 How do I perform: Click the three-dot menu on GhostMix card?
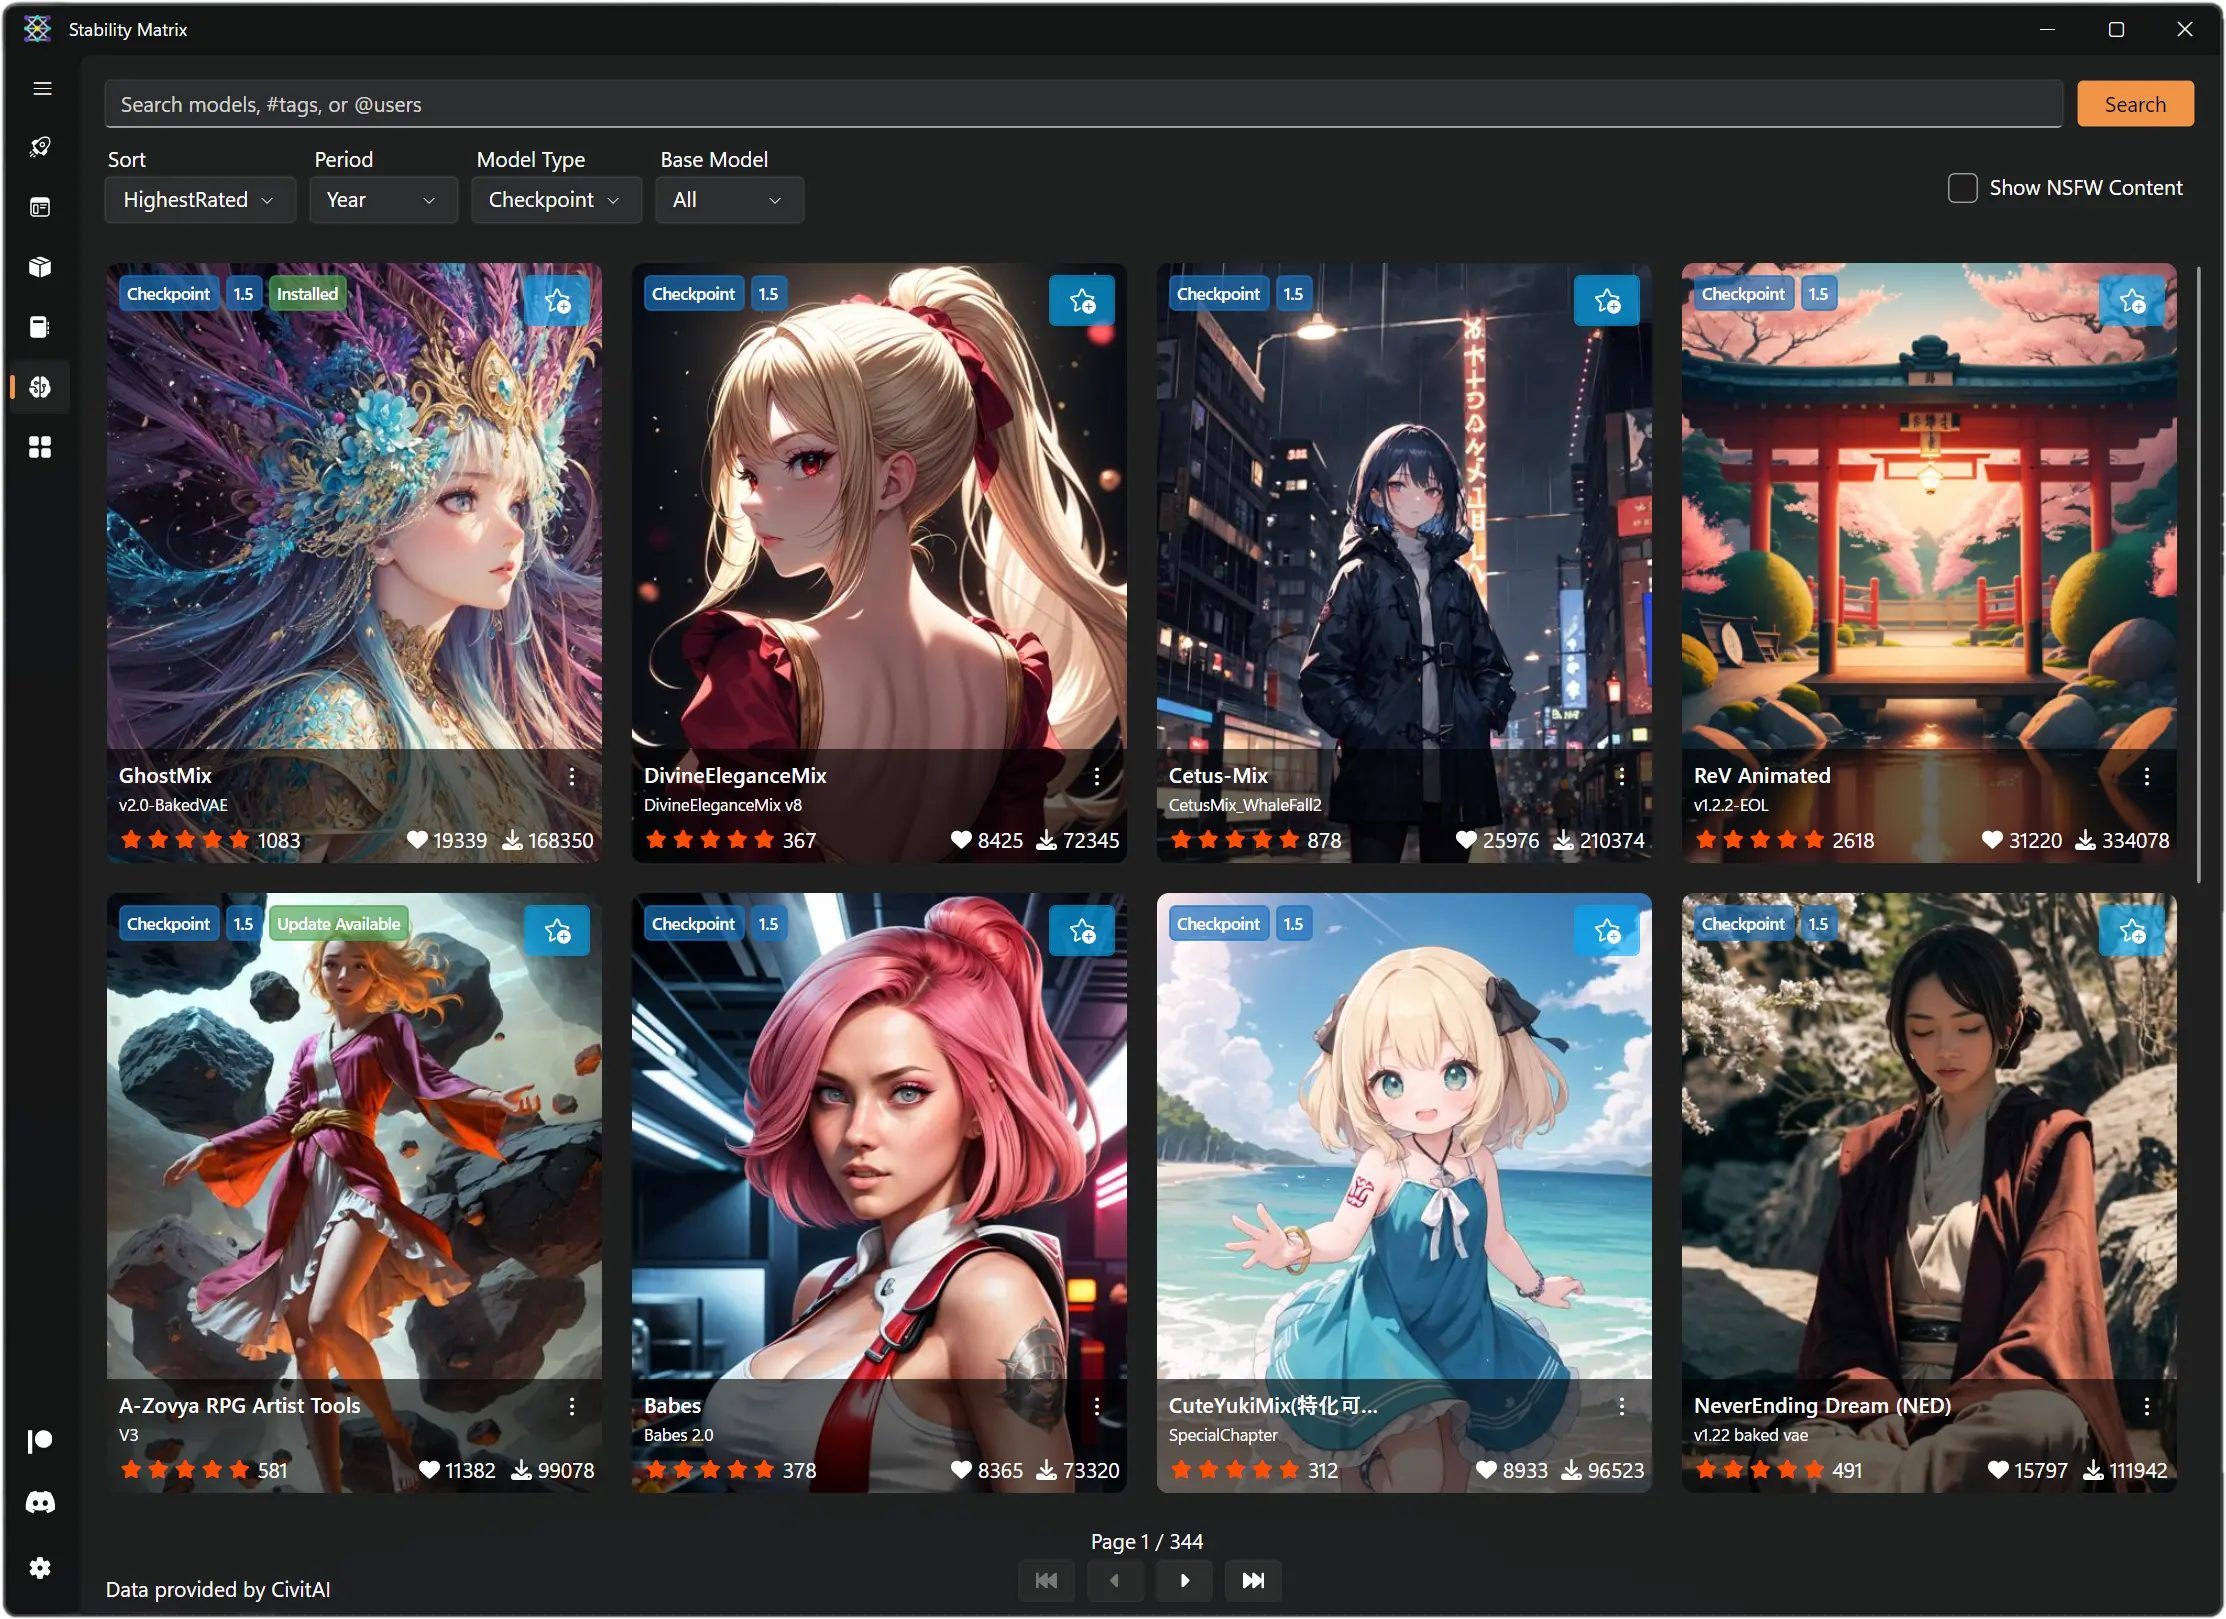(x=572, y=776)
